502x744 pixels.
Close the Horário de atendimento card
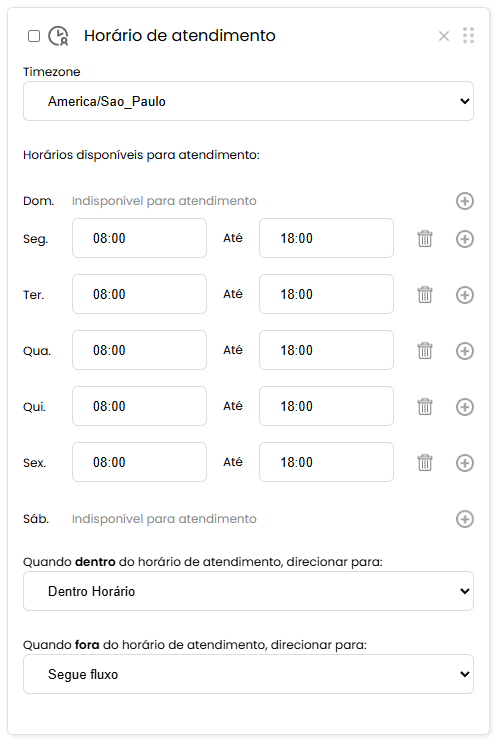pos(444,36)
